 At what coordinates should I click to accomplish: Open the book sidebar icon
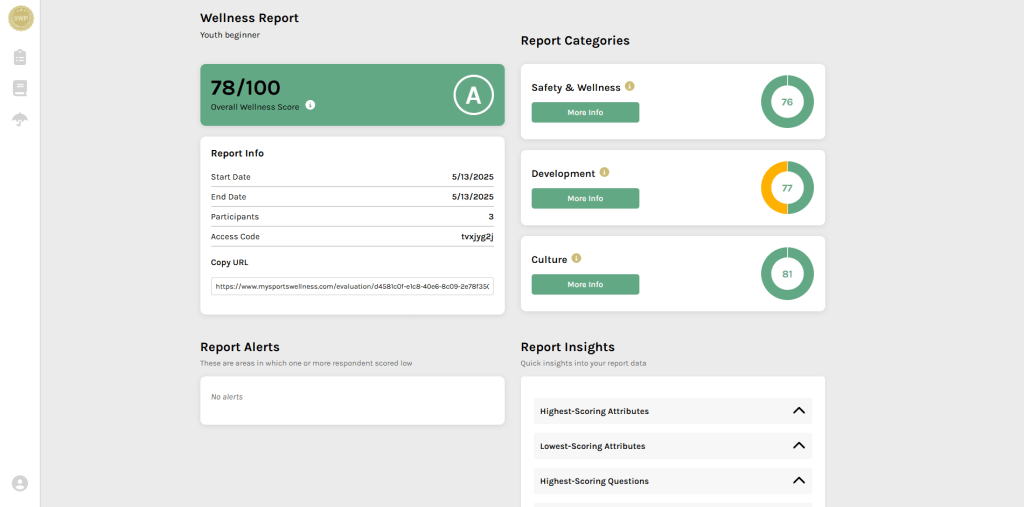click(20, 88)
